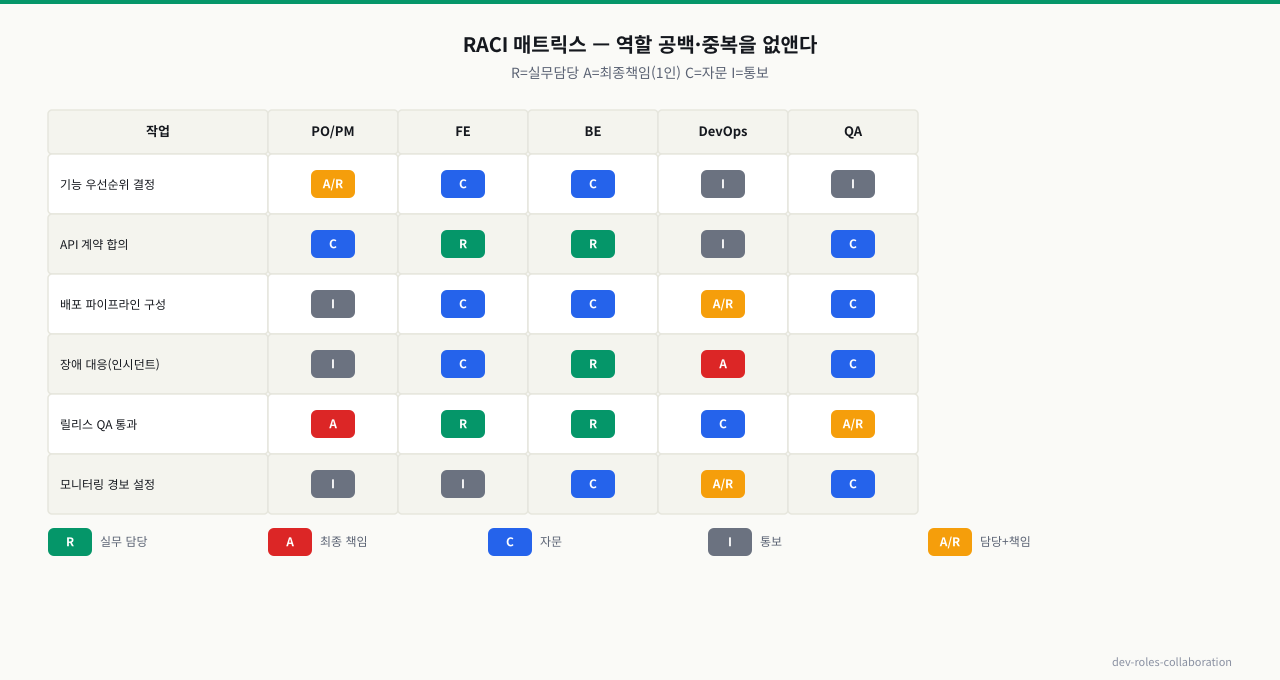The height and width of the screenshot is (680, 1280).
Task: Click C badge for BE in 모니터링 경보 설정
Action: [x=593, y=484]
